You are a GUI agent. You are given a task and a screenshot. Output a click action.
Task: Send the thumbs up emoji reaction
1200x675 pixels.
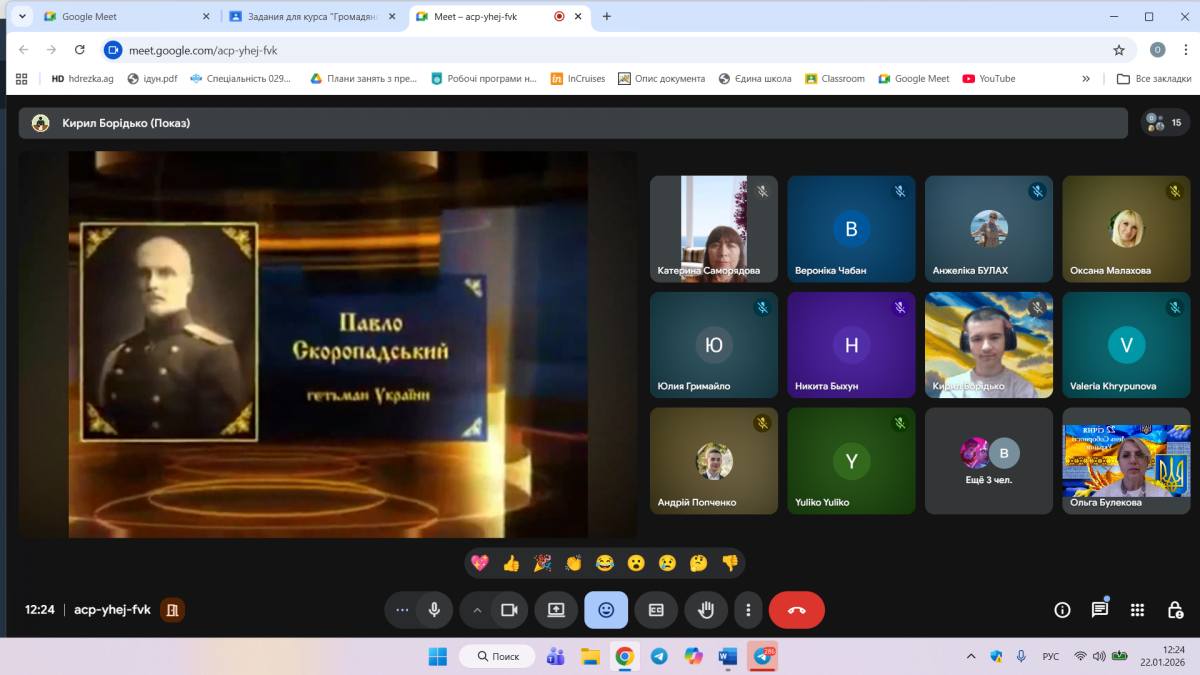(x=511, y=563)
